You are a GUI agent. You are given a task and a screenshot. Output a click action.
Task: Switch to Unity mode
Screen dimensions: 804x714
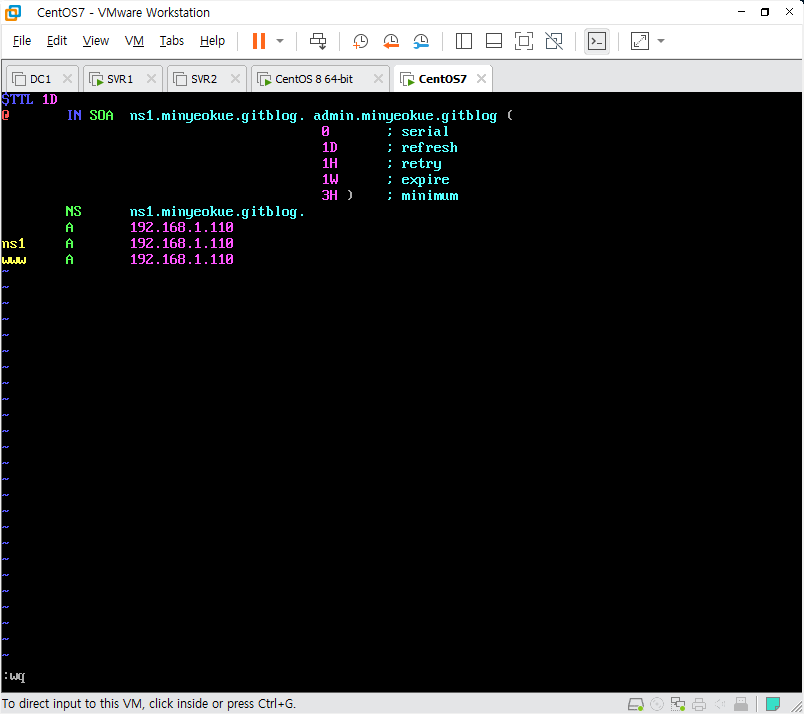pyautogui.click(x=554, y=41)
